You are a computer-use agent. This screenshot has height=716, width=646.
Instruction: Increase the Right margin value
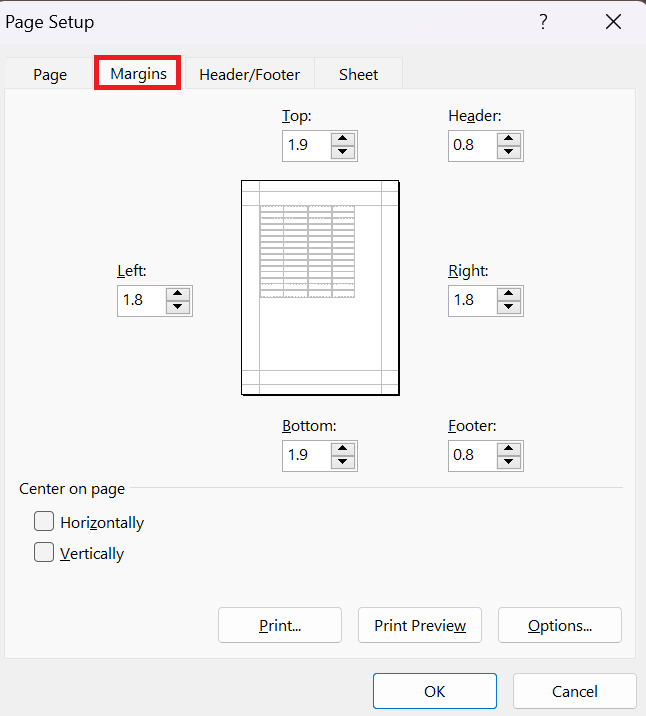(509, 294)
